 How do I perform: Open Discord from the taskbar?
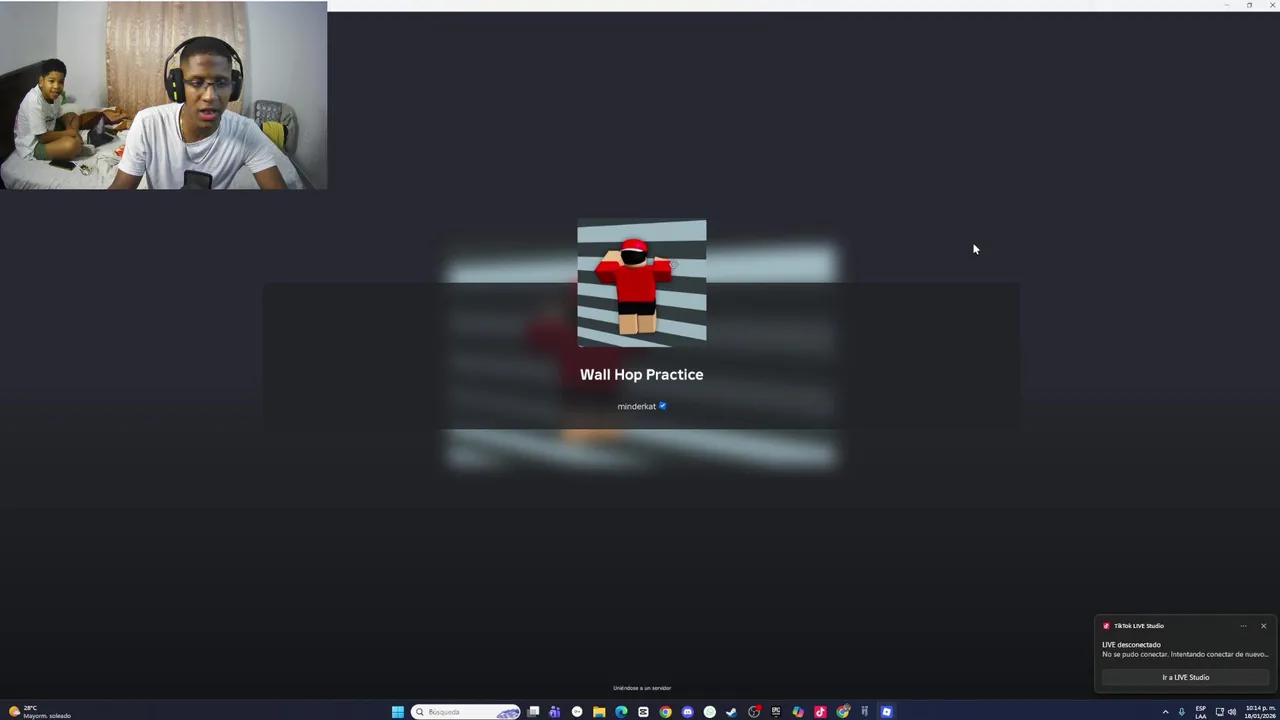point(687,712)
